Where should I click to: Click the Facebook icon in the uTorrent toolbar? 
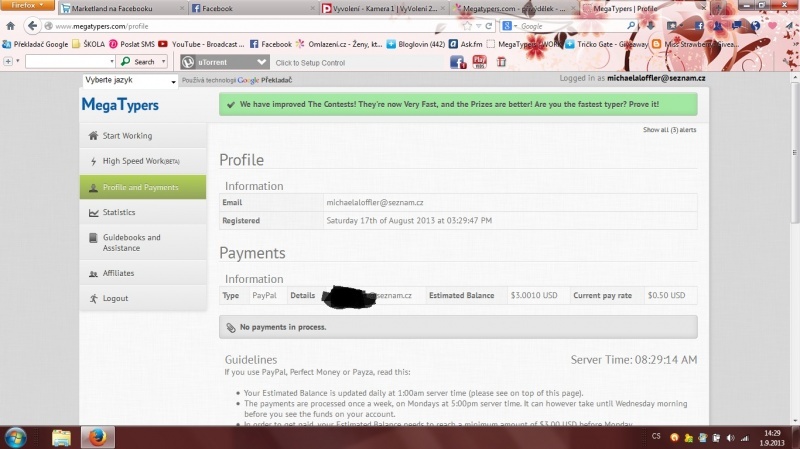[x=458, y=62]
